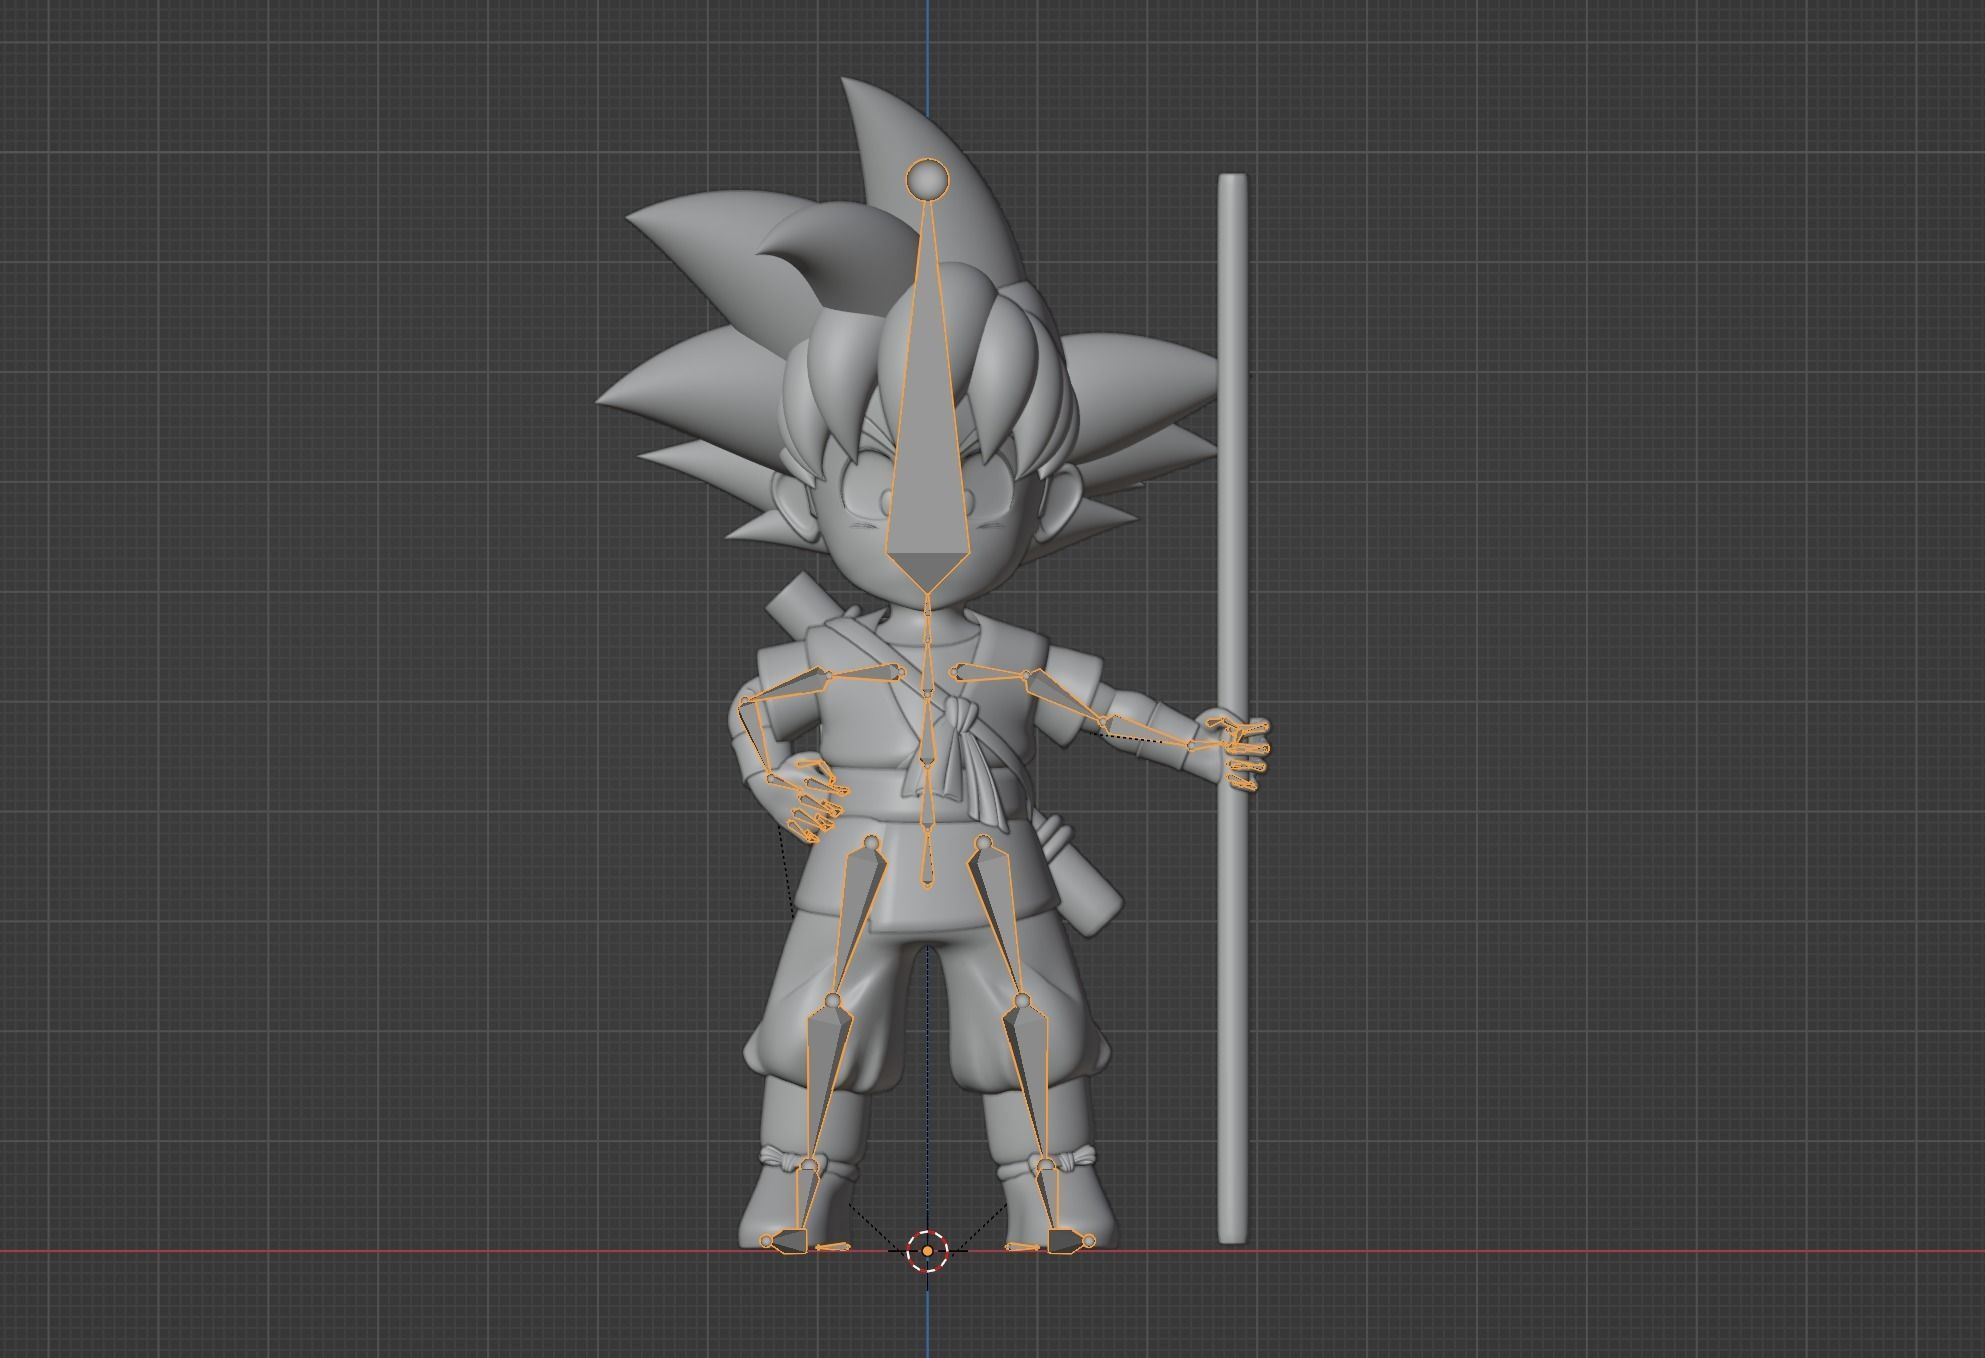This screenshot has width=1985, height=1358.
Task: Select the upper arm bone reaching toward the staff
Action: [1064, 698]
